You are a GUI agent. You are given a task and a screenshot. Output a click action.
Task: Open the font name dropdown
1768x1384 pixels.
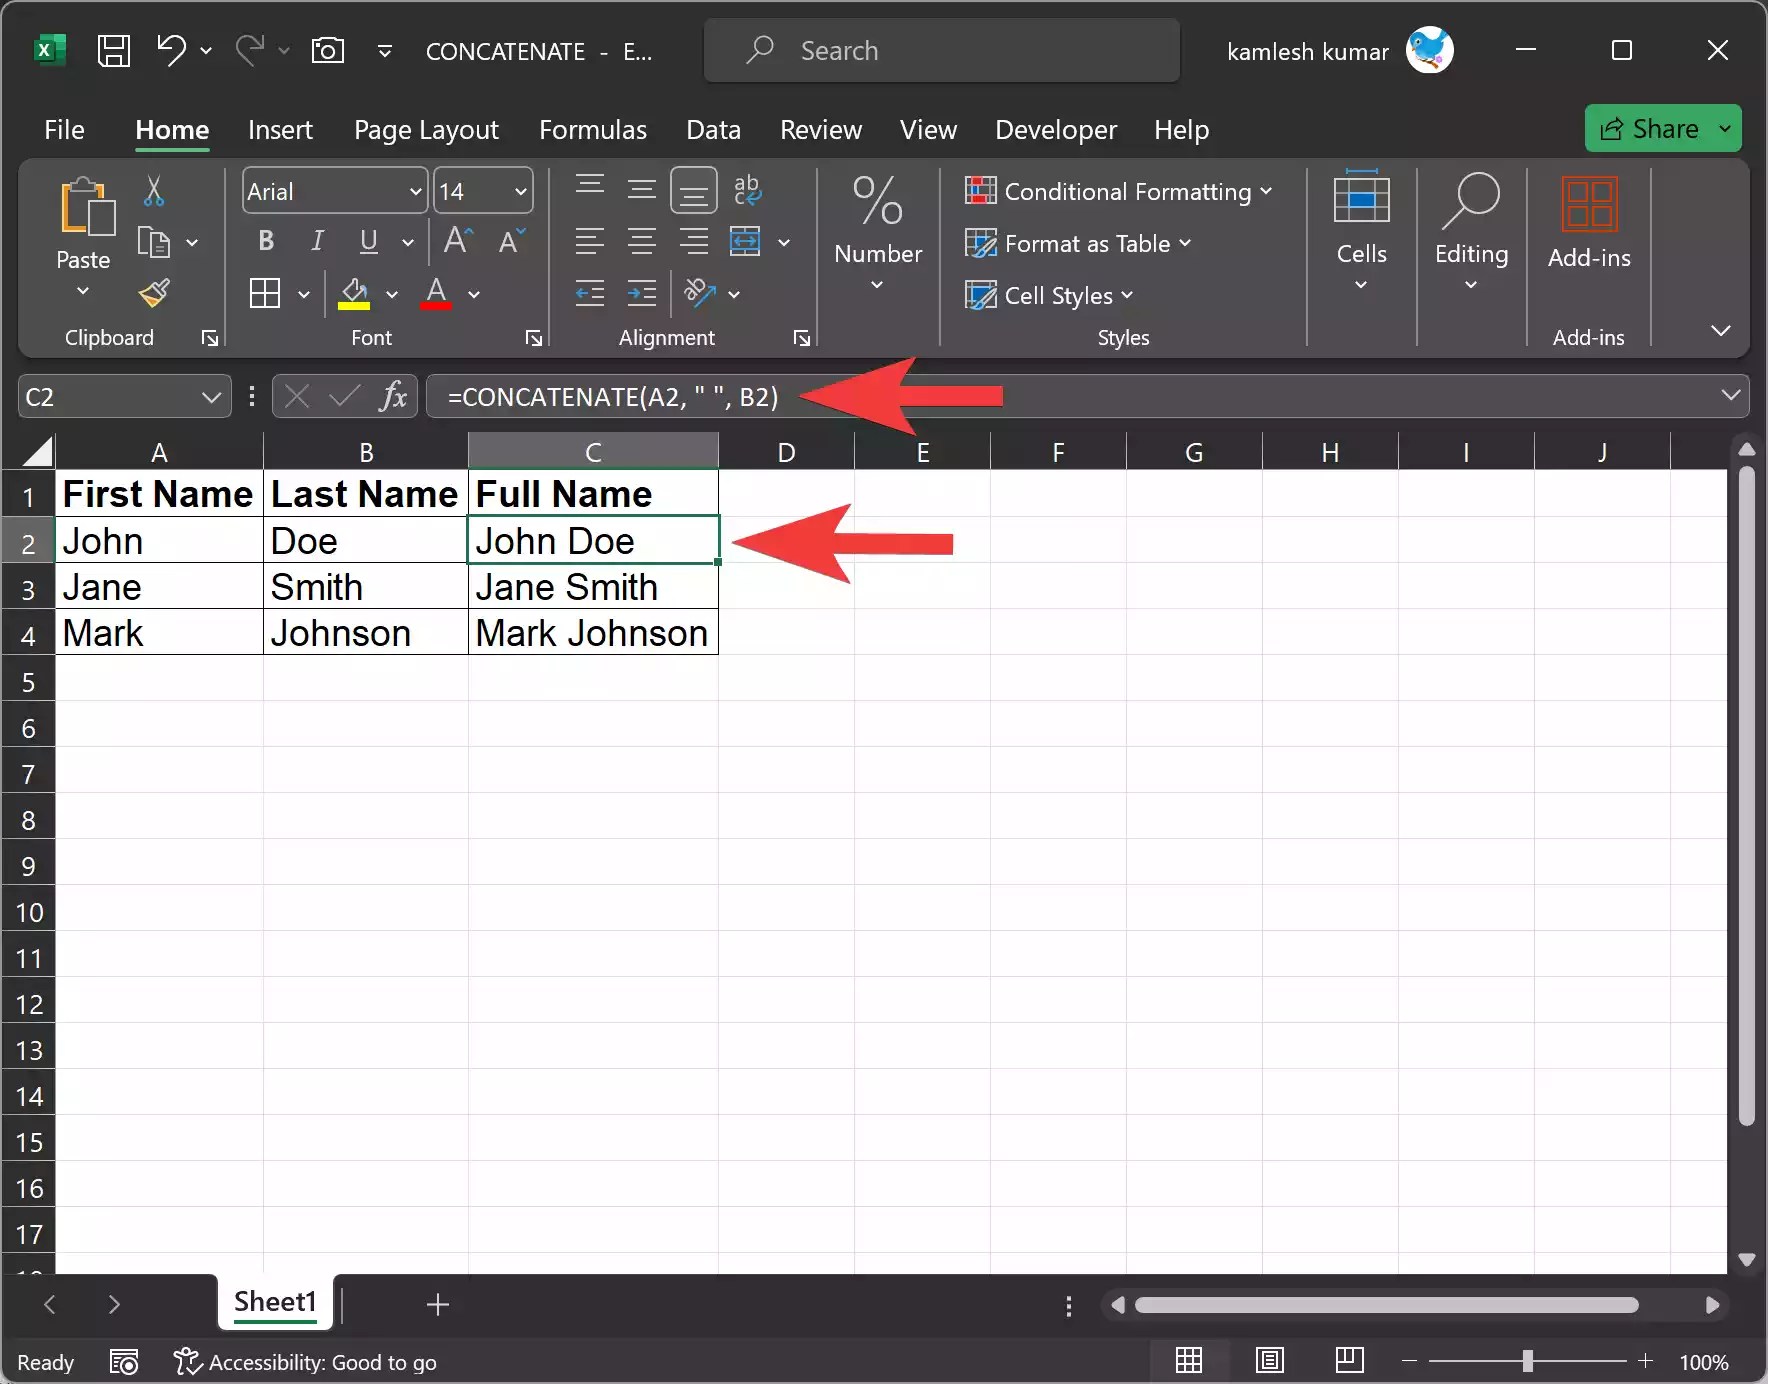(x=415, y=191)
